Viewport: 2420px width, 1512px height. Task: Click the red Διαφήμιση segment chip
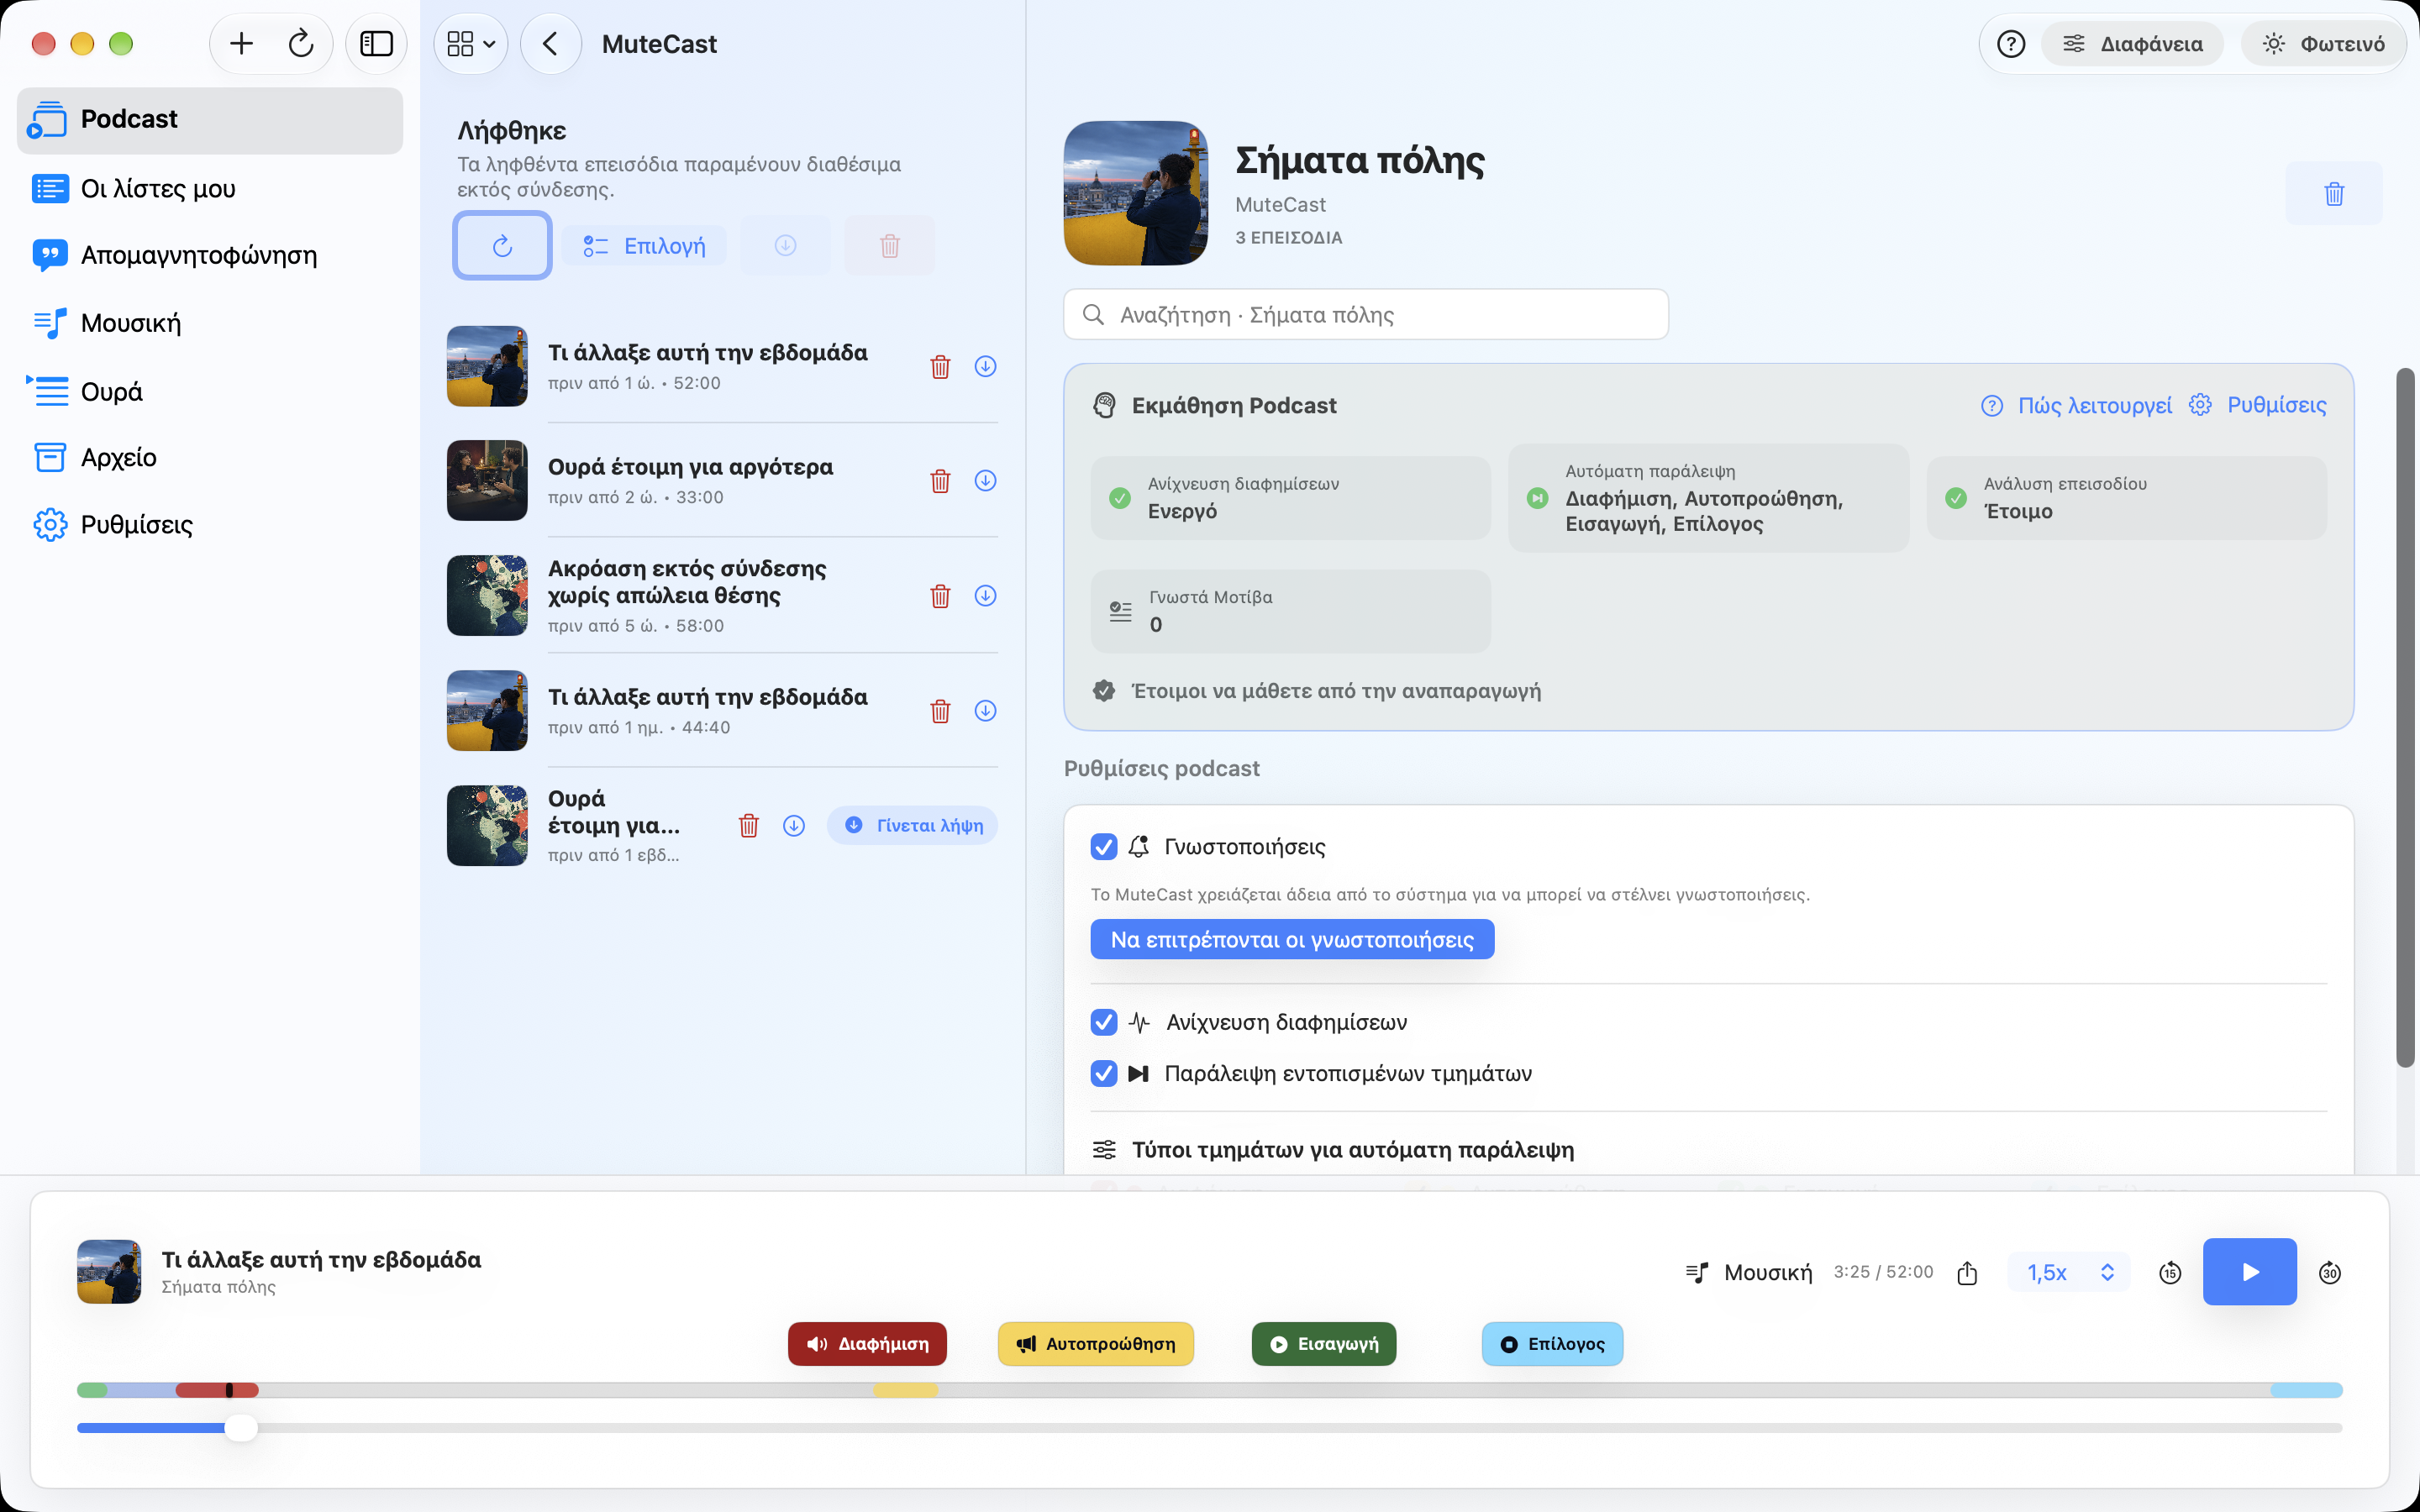pyautogui.click(x=867, y=1344)
